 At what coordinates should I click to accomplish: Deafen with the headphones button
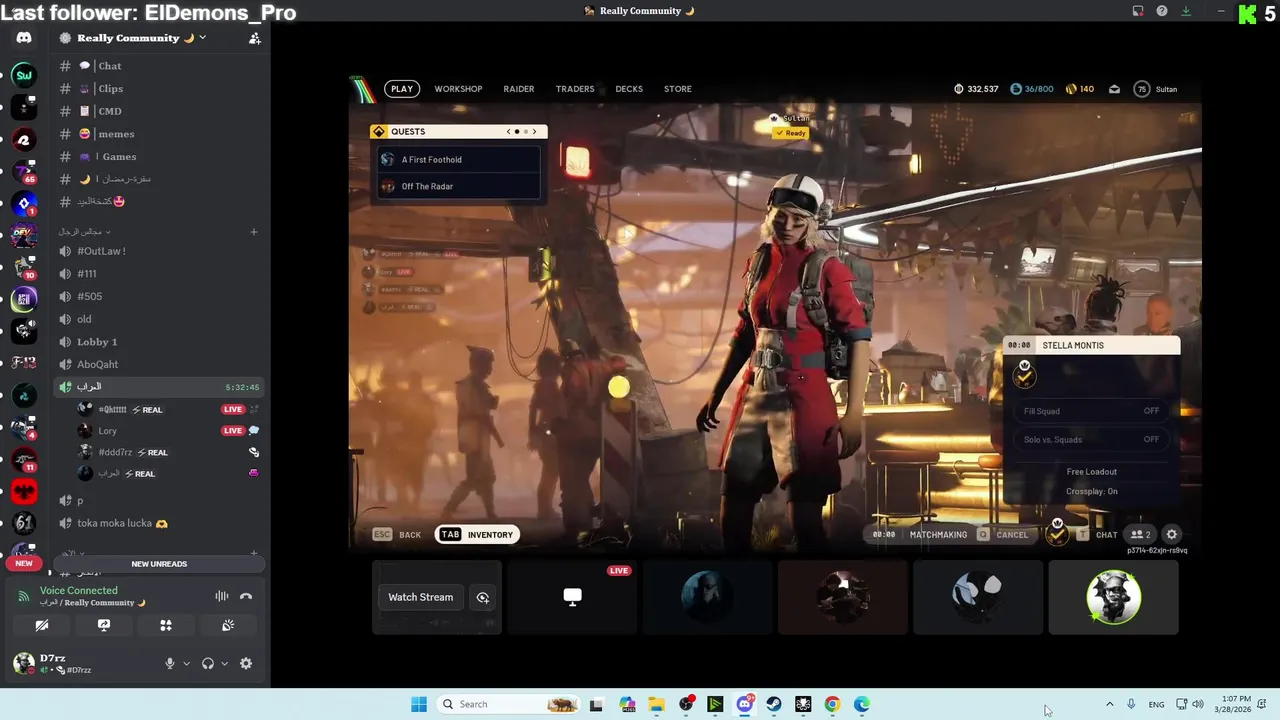[x=208, y=663]
